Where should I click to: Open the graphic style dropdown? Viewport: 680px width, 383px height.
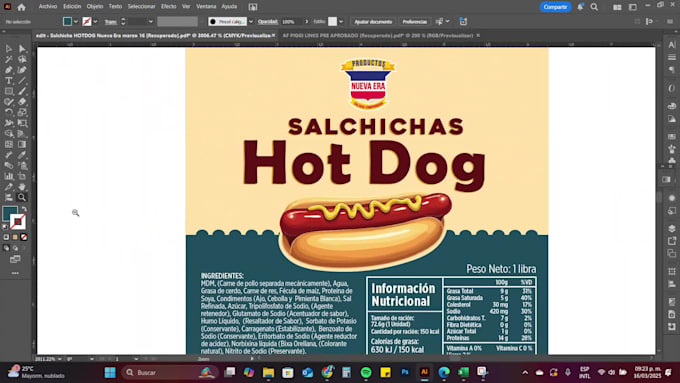[x=341, y=22]
